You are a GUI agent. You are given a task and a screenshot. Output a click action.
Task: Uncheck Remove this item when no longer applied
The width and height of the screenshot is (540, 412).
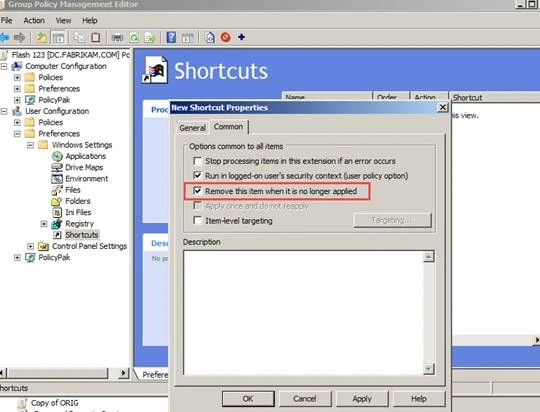coord(198,190)
